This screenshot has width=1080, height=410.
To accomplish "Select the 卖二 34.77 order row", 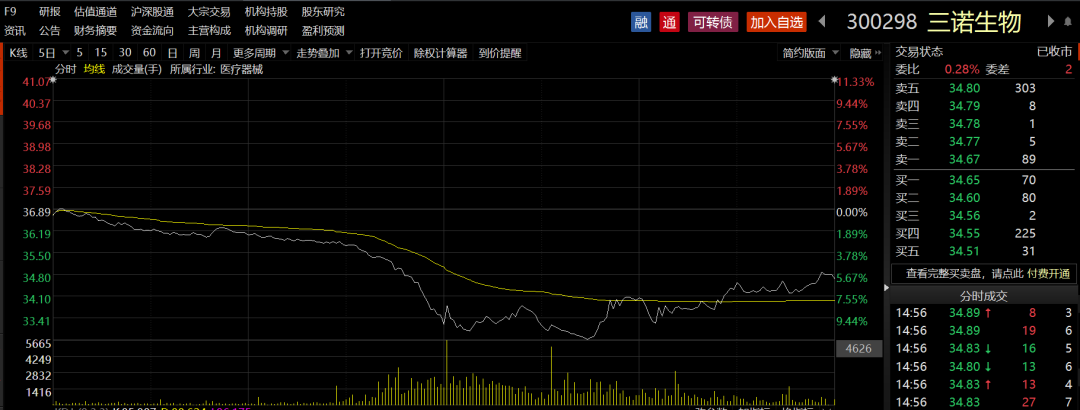I will pos(984,142).
